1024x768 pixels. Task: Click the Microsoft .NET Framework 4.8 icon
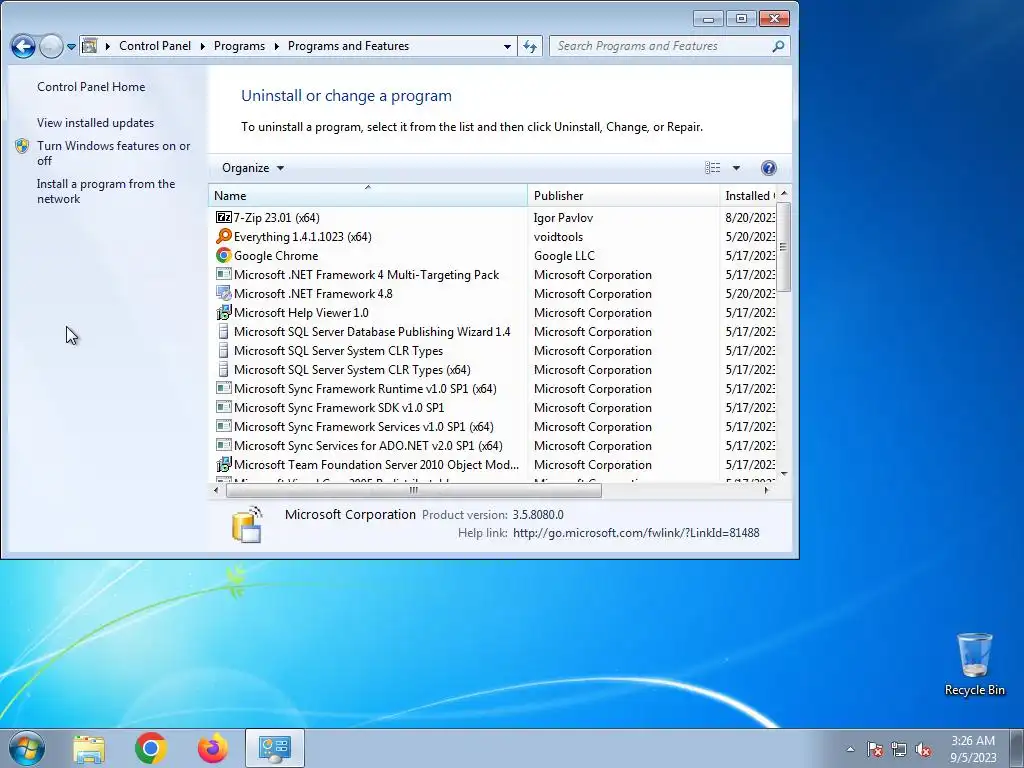(x=223, y=293)
